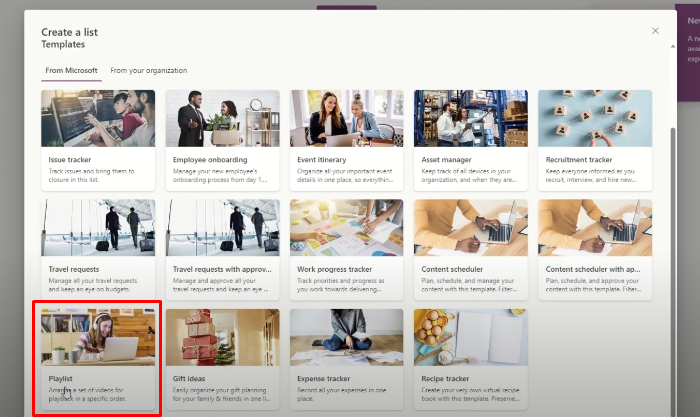Select the Issue tracker template thumbnail
This screenshot has width=700, height=417.
click(98, 118)
